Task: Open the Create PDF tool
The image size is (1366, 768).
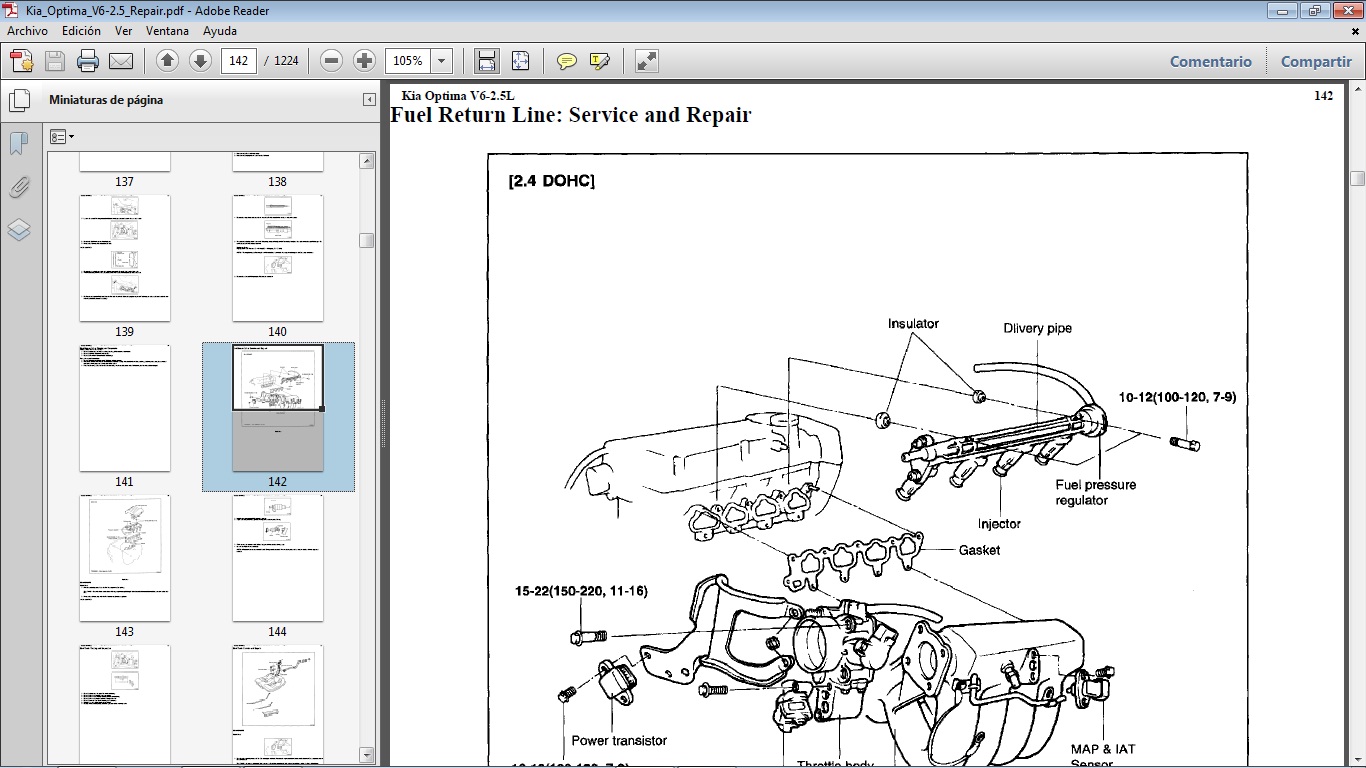Action: [20, 60]
